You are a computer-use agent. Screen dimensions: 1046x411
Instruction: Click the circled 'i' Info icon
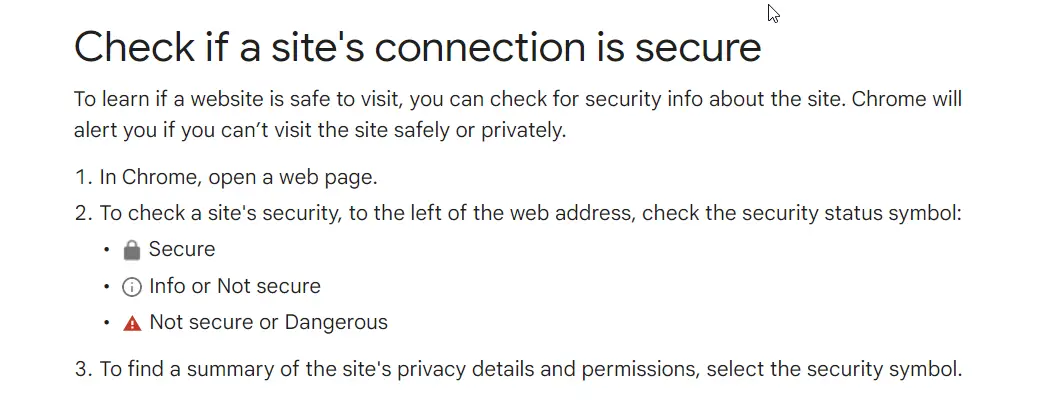132,288
